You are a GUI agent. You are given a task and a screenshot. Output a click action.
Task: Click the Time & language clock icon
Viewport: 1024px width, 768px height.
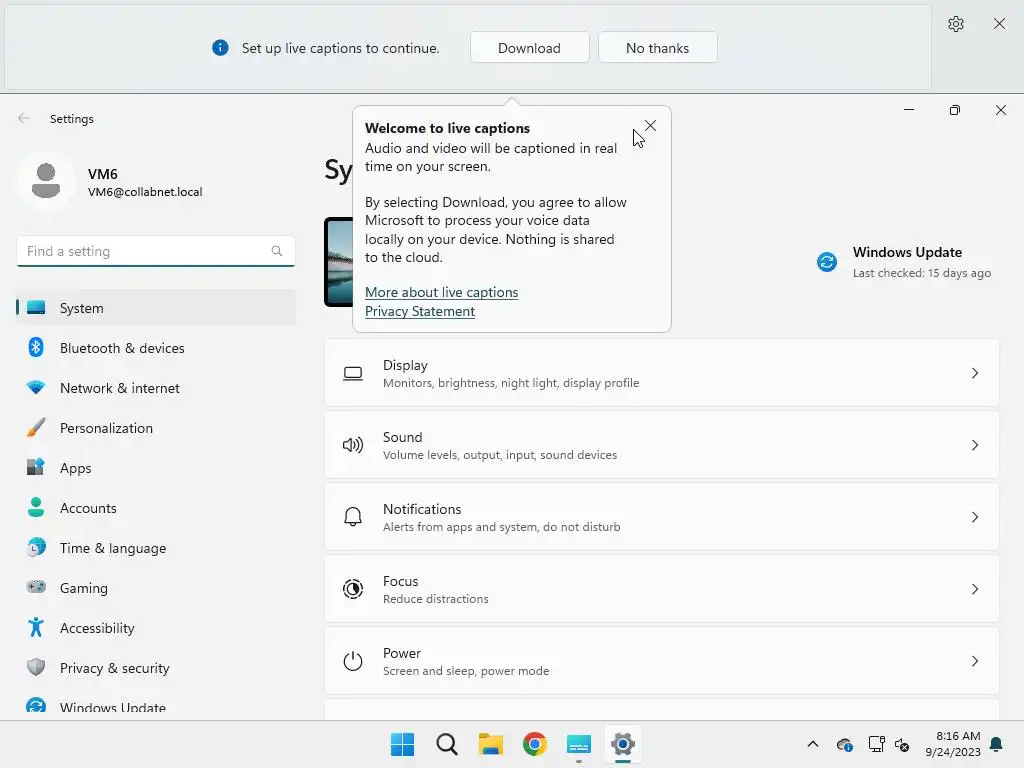pos(36,547)
